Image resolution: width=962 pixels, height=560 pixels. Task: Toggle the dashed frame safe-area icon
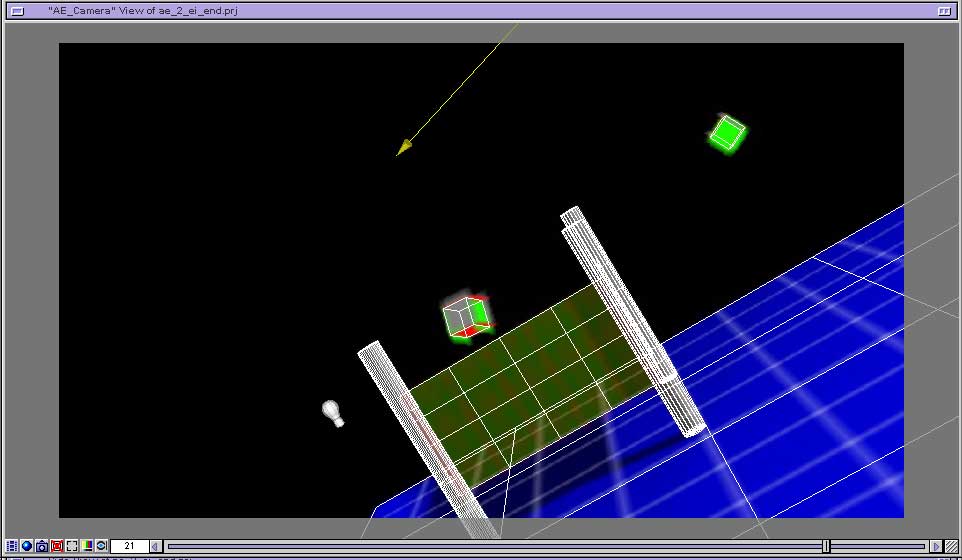click(72, 546)
